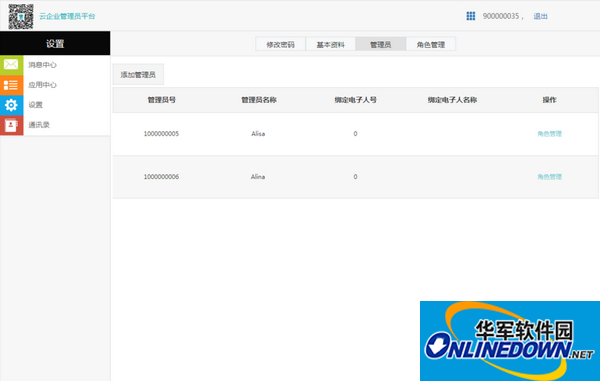The height and width of the screenshot is (381, 600).
Task: Click the admin name Alina
Action: coord(258,177)
